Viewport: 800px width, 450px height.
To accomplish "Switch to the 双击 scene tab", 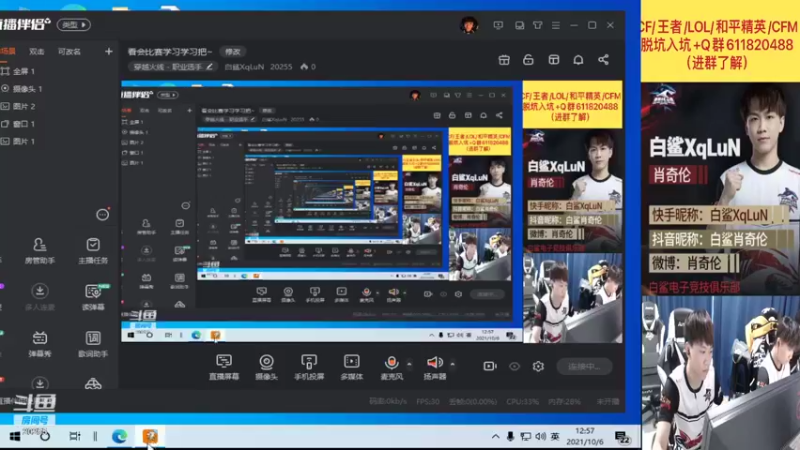I will coord(37,52).
